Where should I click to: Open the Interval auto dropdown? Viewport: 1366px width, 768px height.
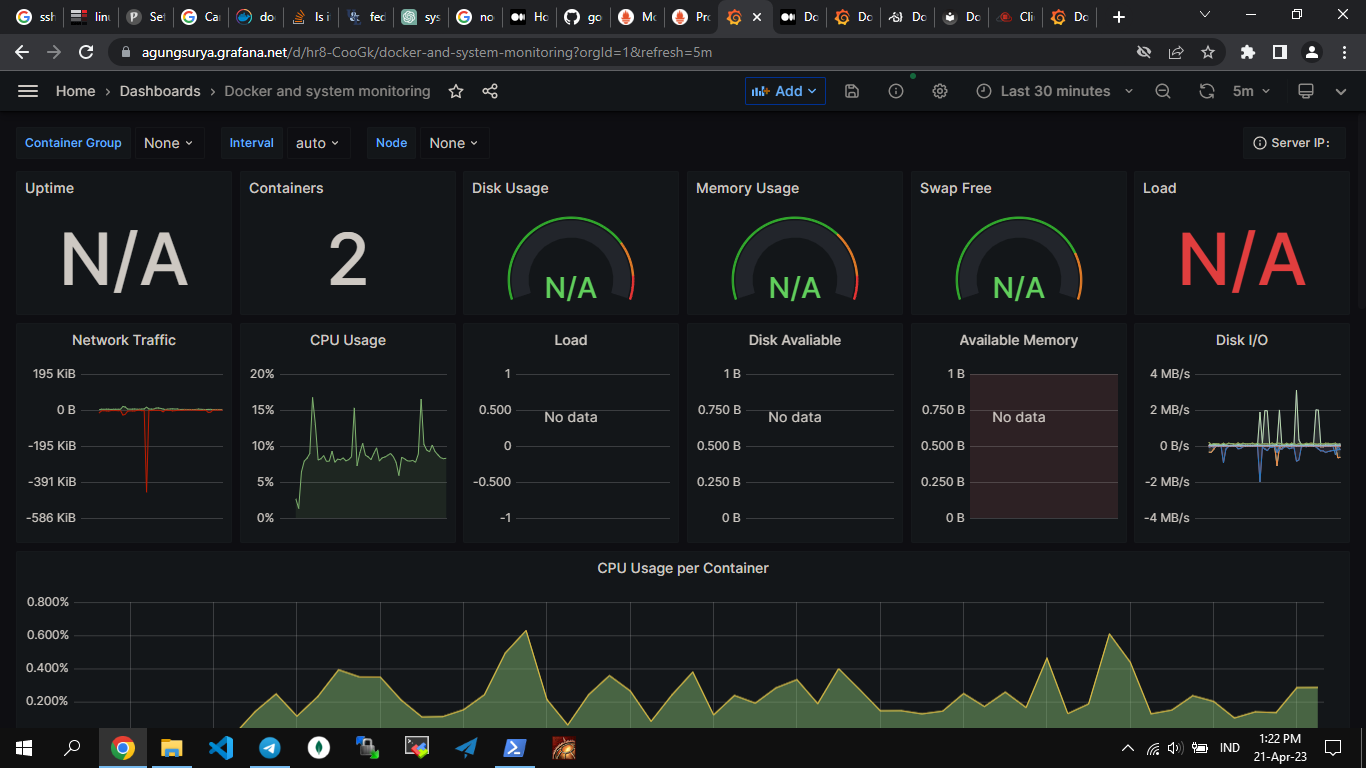pos(318,143)
